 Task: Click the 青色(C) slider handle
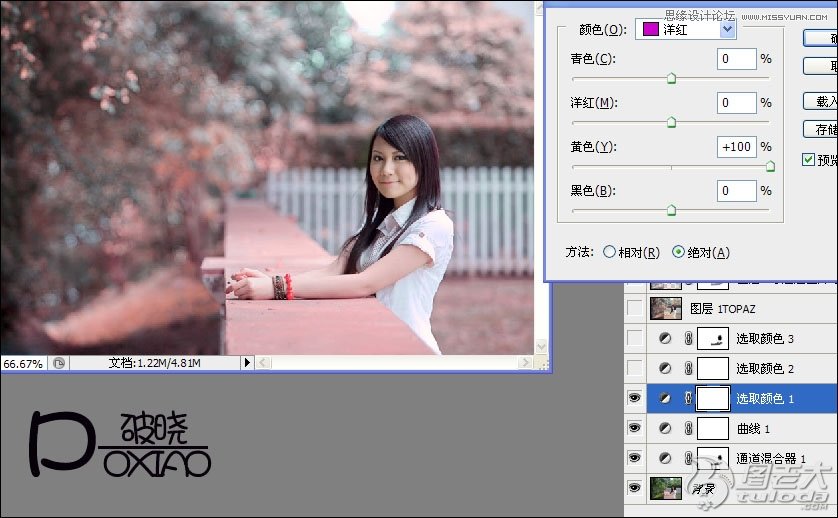(671, 79)
